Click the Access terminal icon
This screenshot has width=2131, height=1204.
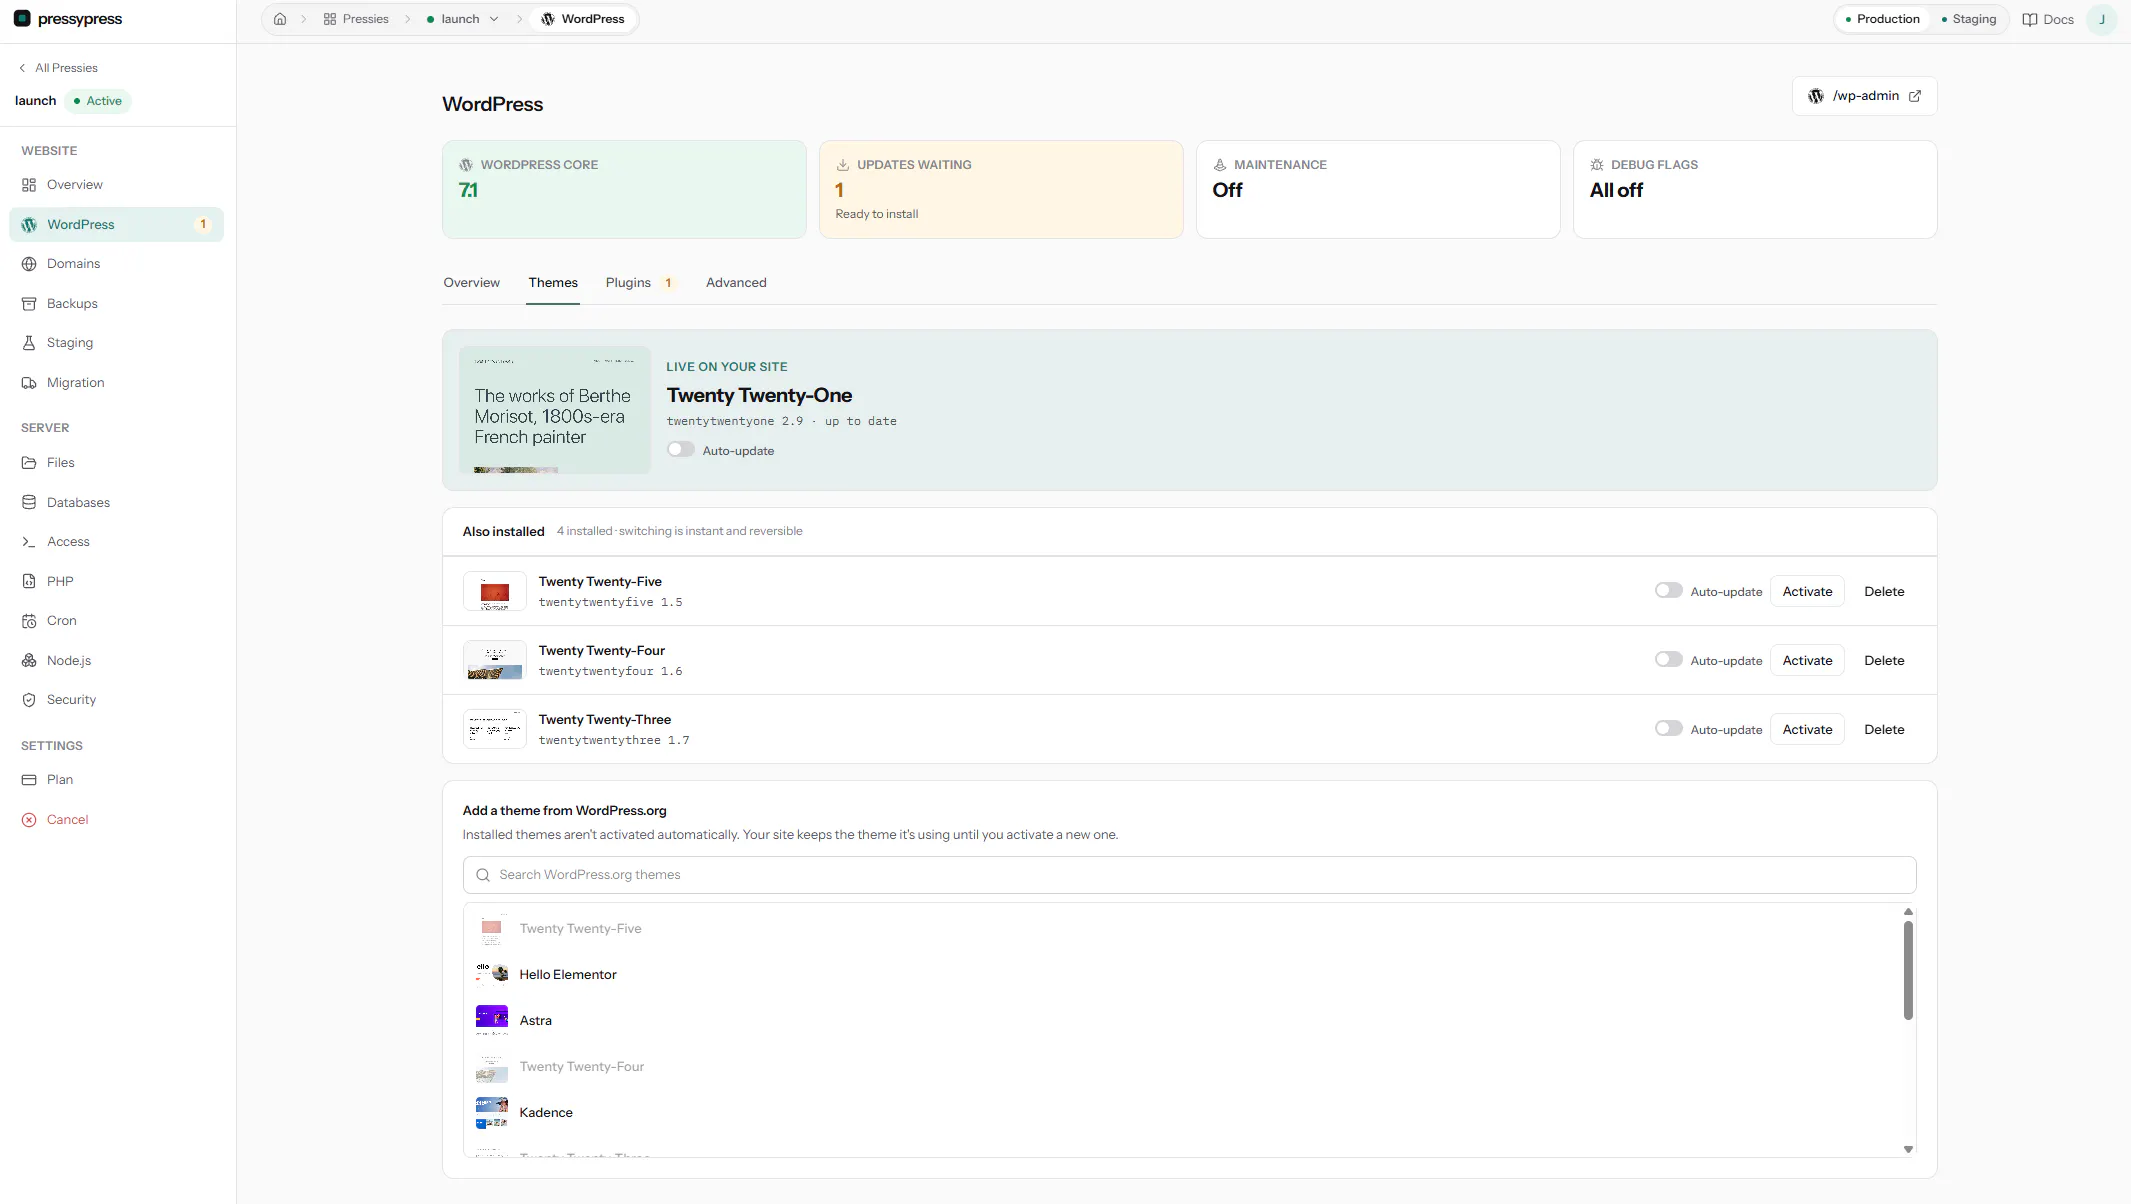(29, 542)
